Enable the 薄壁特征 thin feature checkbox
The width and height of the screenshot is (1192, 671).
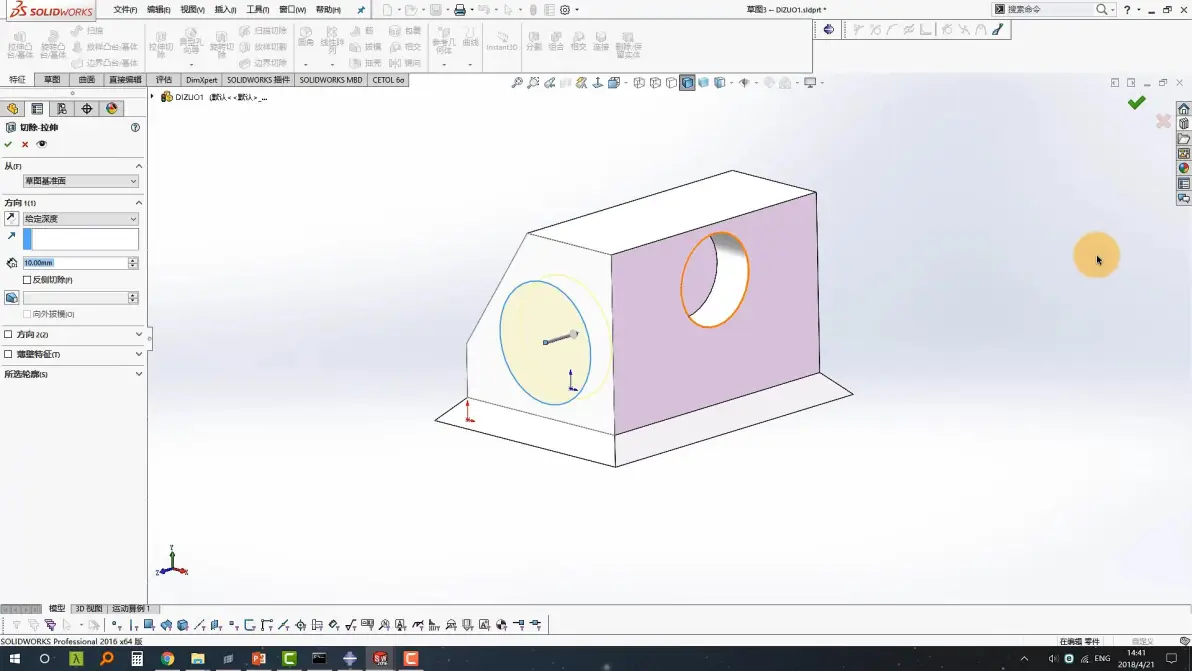point(8,354)
